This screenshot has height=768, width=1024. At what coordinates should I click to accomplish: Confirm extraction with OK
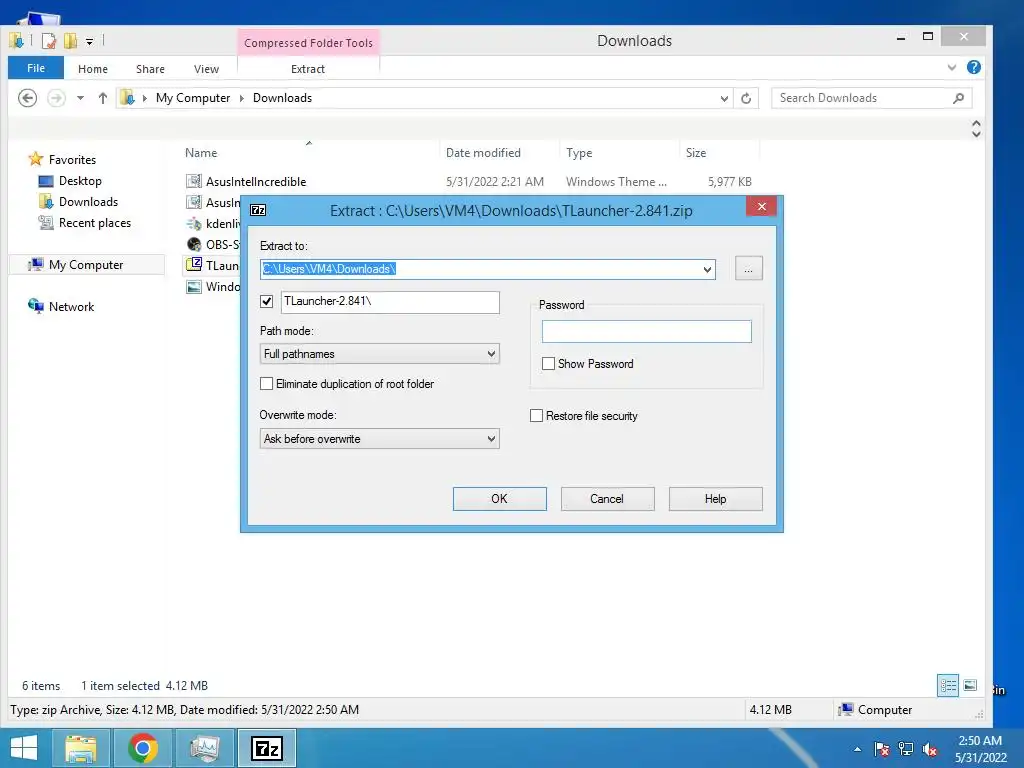[500, 499]
